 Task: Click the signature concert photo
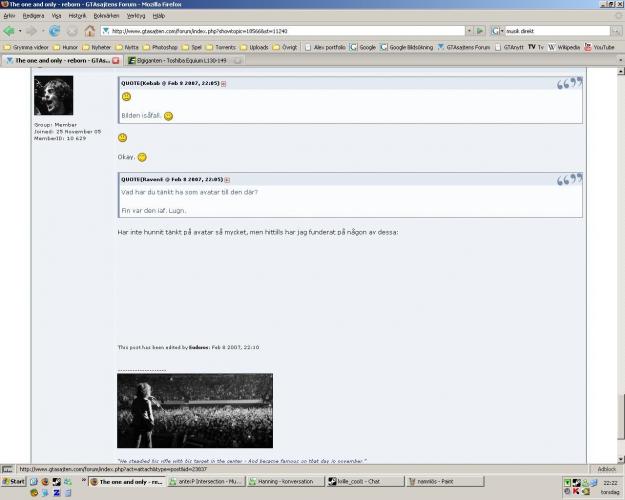pyautogui.click(x=195, y=411)
